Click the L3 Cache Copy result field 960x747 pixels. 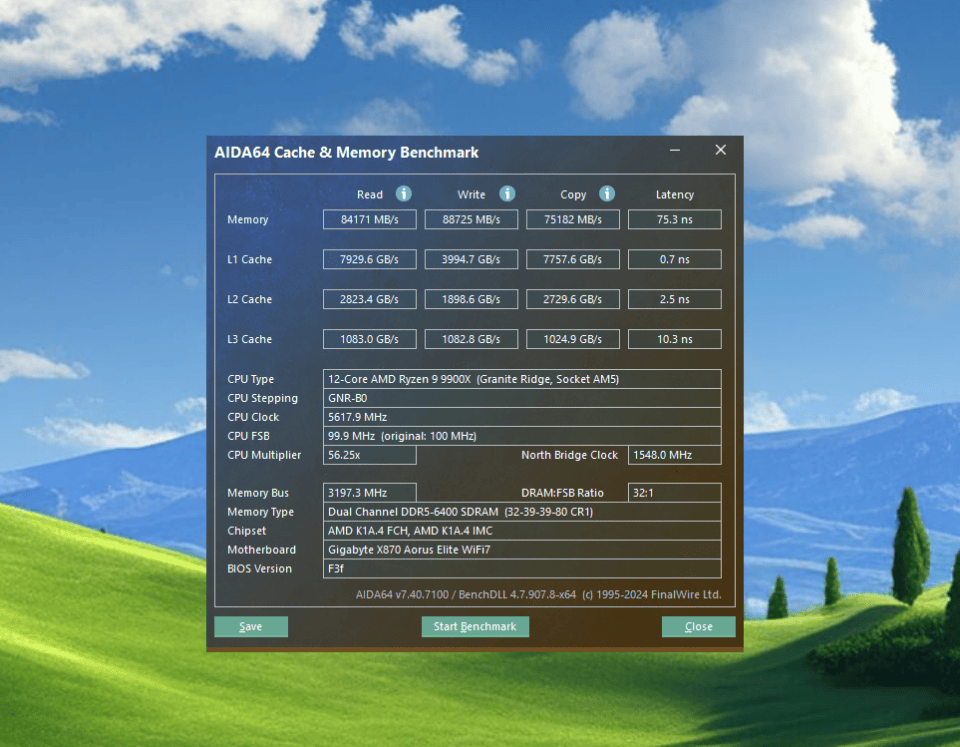pyautogui.click(x=572, y=339)
